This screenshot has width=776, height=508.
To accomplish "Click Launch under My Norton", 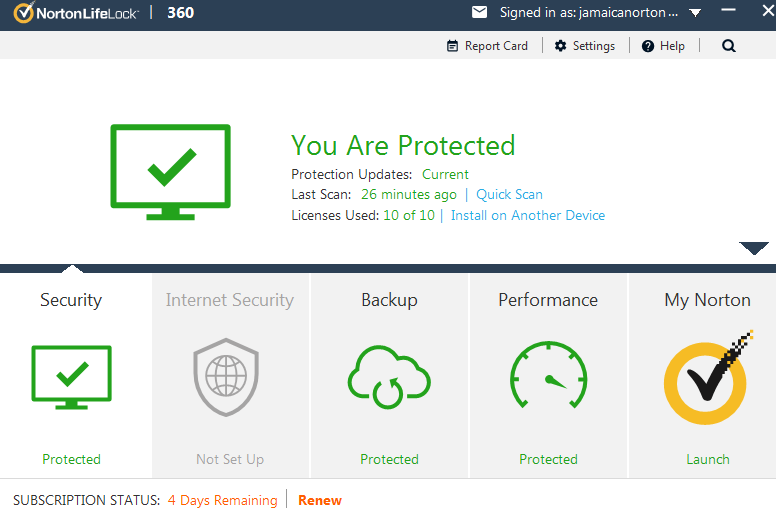I will (x=708, y=459).
